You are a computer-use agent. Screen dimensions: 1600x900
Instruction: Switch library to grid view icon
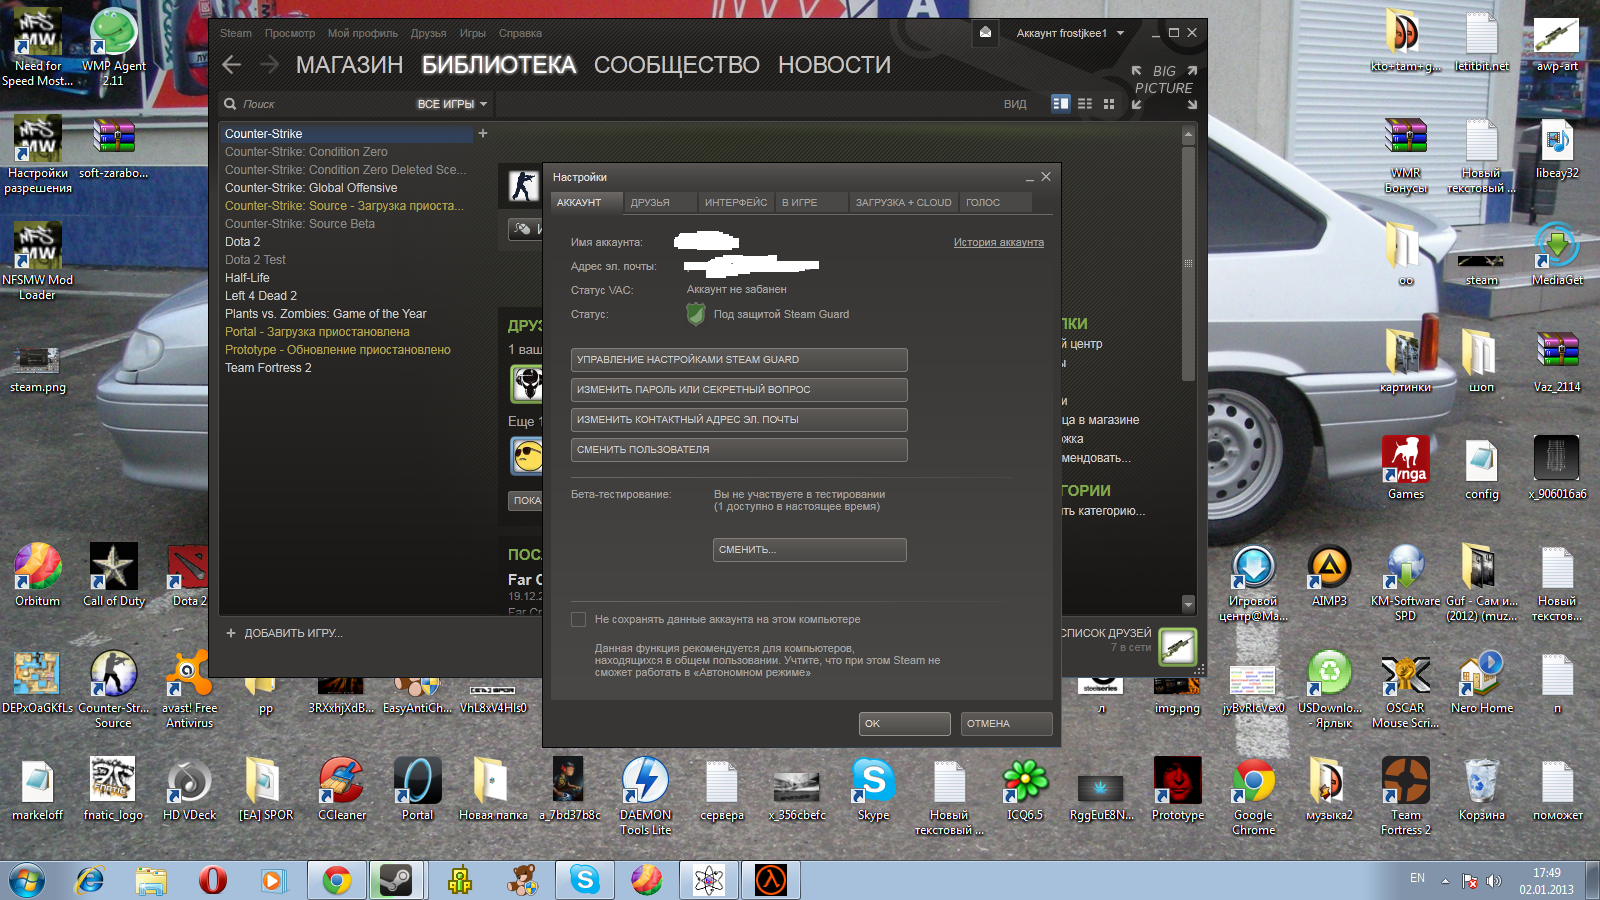click(x=1108, y=103)
